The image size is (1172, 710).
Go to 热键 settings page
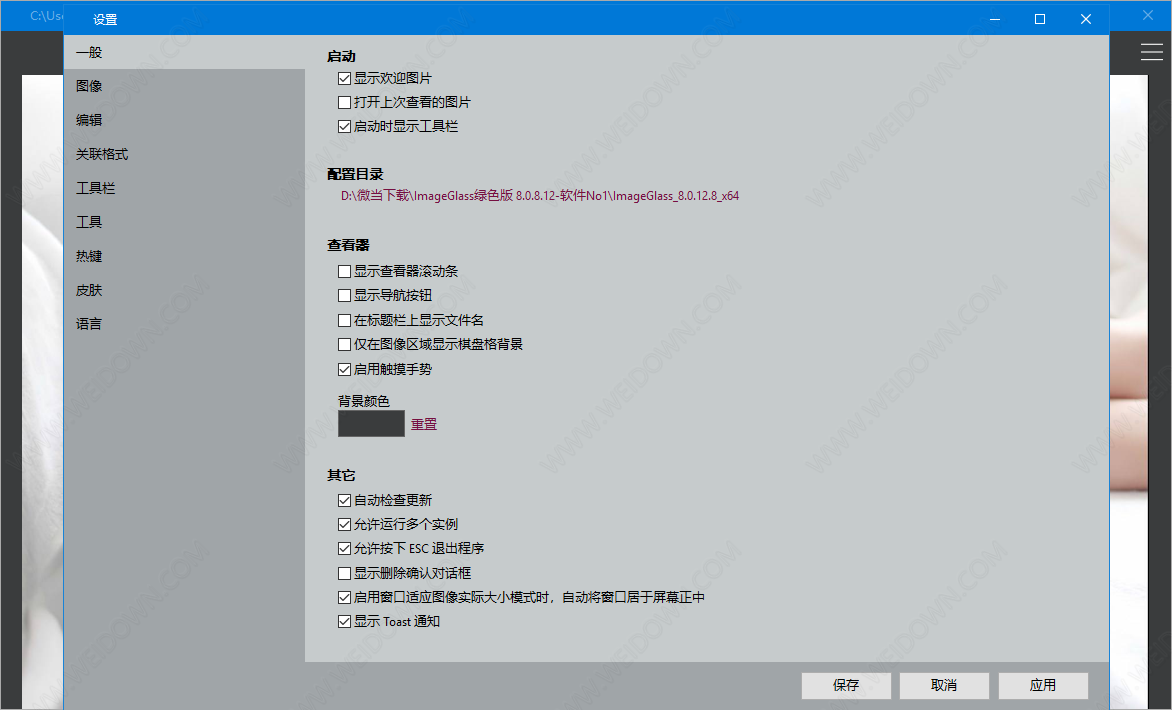(x=89, y=256)
